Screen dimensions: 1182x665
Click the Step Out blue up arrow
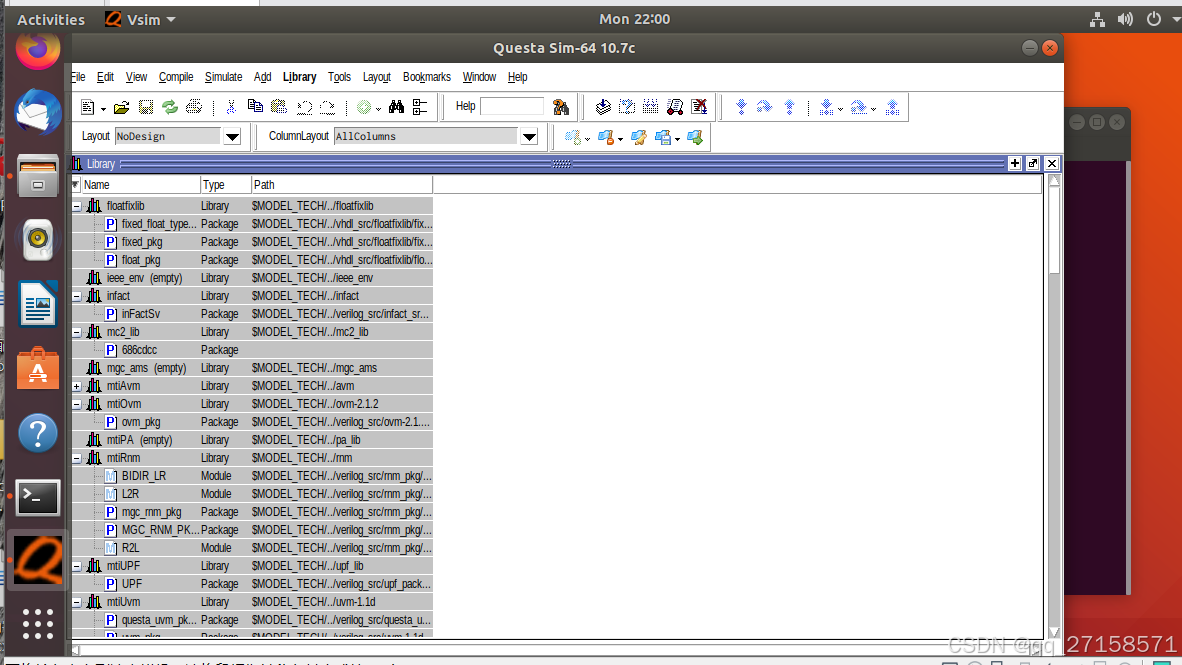[x=789, y=107]
